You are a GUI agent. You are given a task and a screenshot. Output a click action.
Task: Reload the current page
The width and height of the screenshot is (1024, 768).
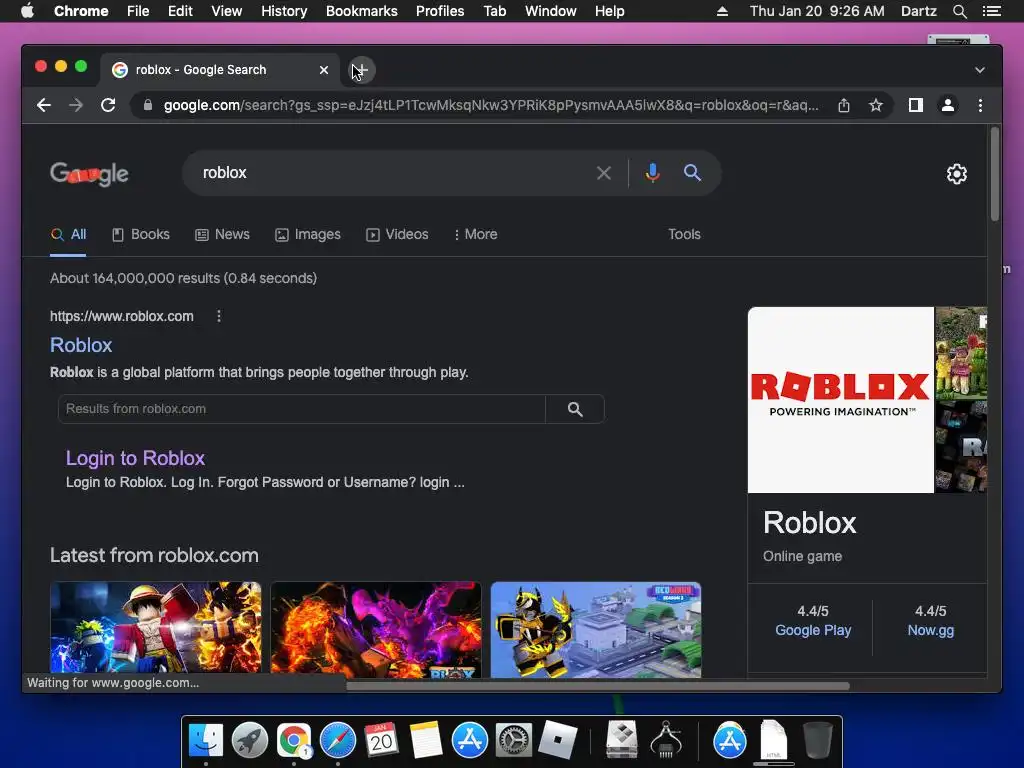[x=108, y=105]
